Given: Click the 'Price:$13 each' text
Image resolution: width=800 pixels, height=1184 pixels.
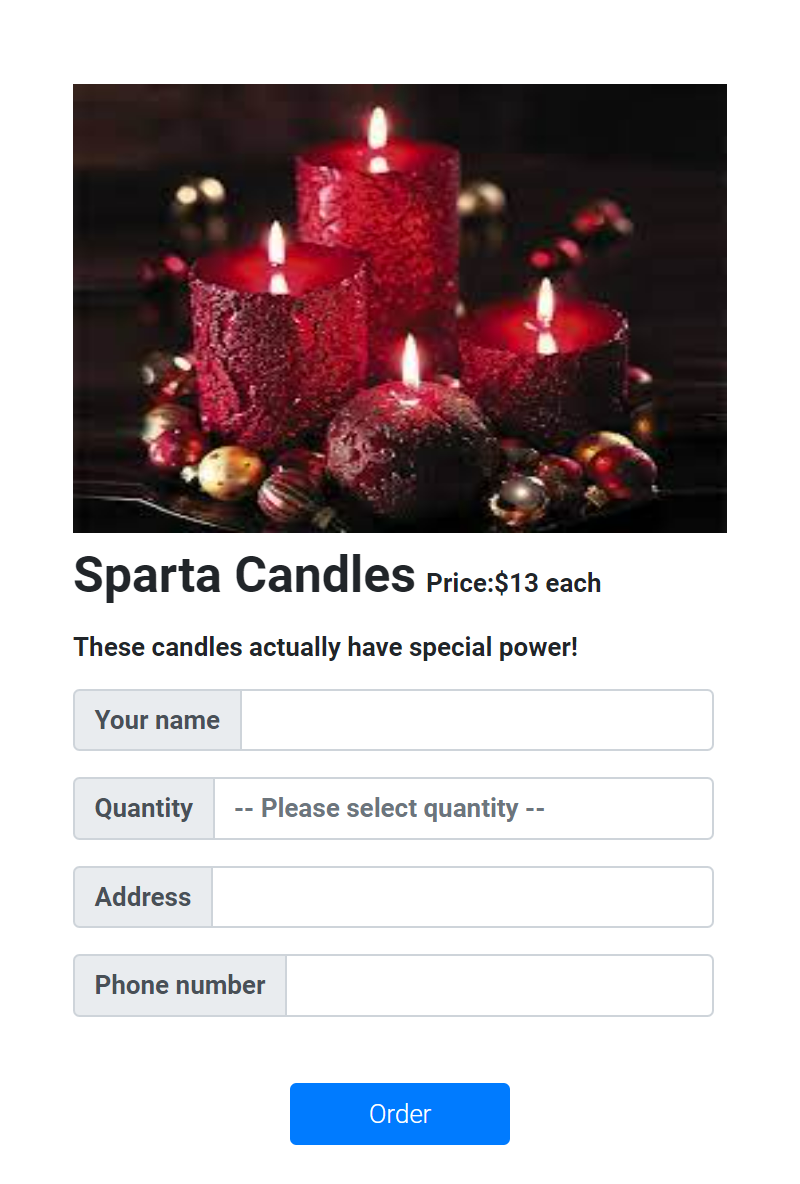Looking at the screenshot, I should 512,583.
